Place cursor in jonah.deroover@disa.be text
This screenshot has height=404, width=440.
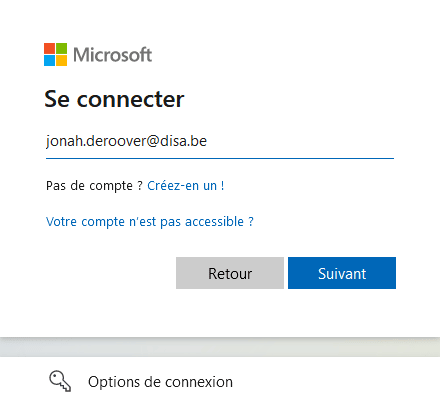click(126, 141)
